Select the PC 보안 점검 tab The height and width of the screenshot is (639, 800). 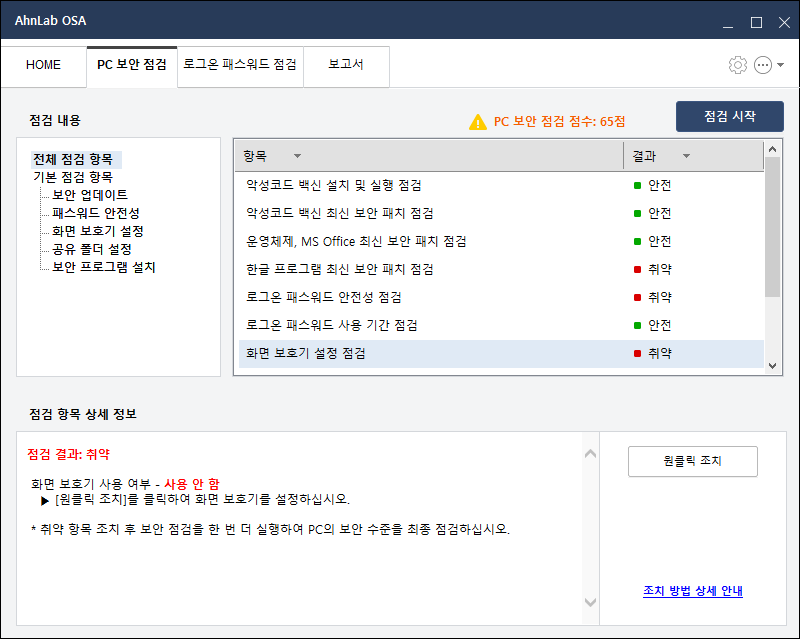[132, 65]
